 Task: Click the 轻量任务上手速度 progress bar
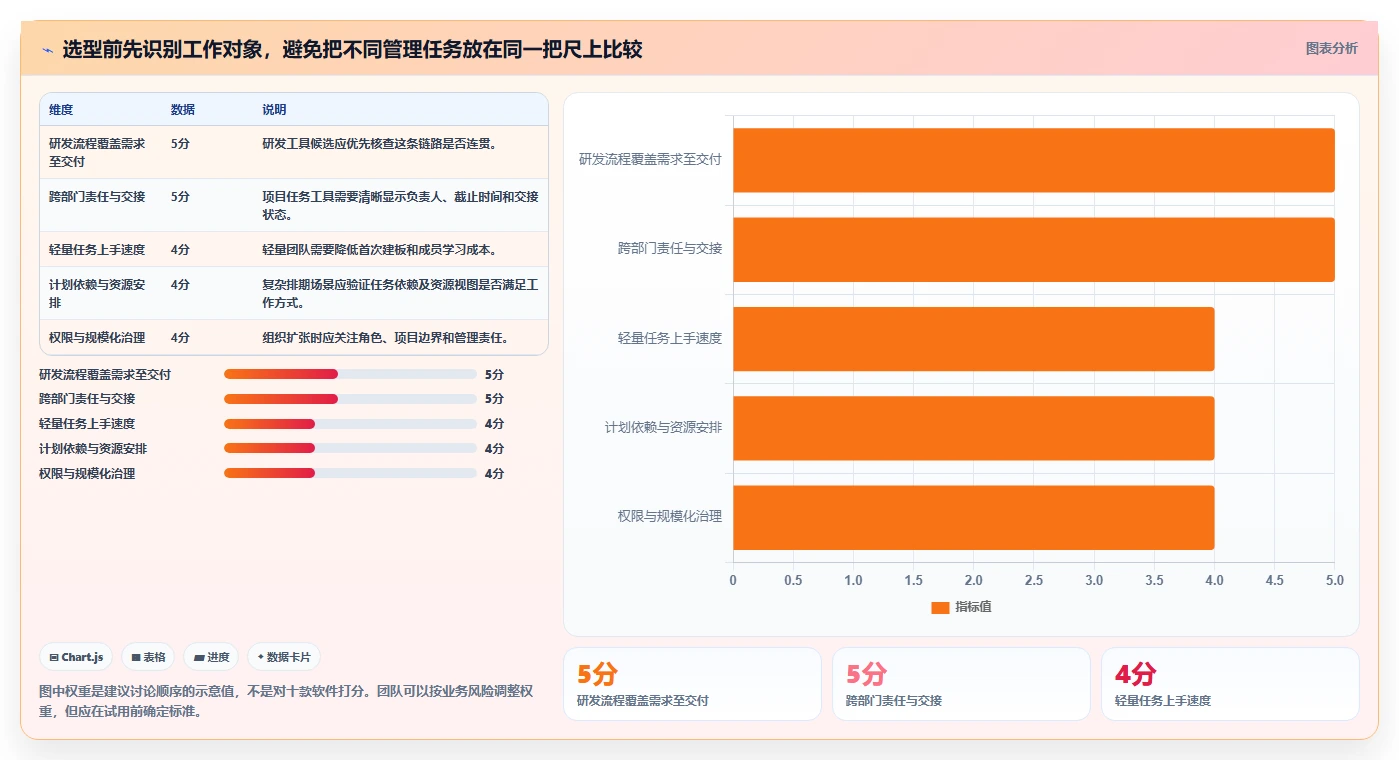coord(350,424)
